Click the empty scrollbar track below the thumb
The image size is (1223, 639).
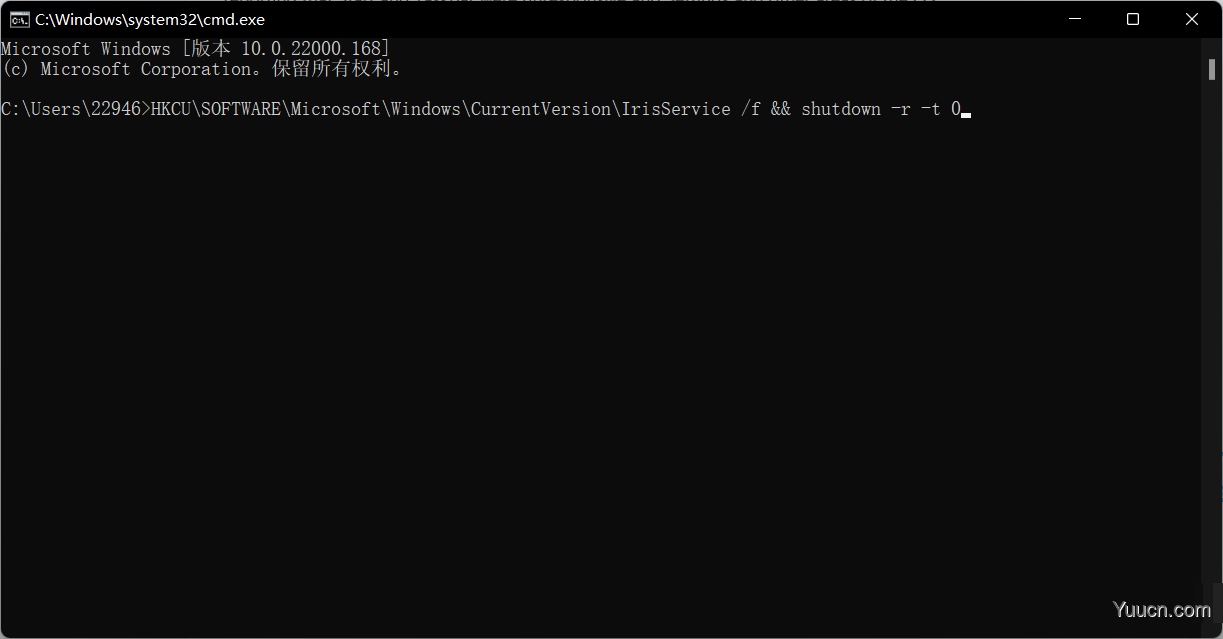click(1211, 330)
